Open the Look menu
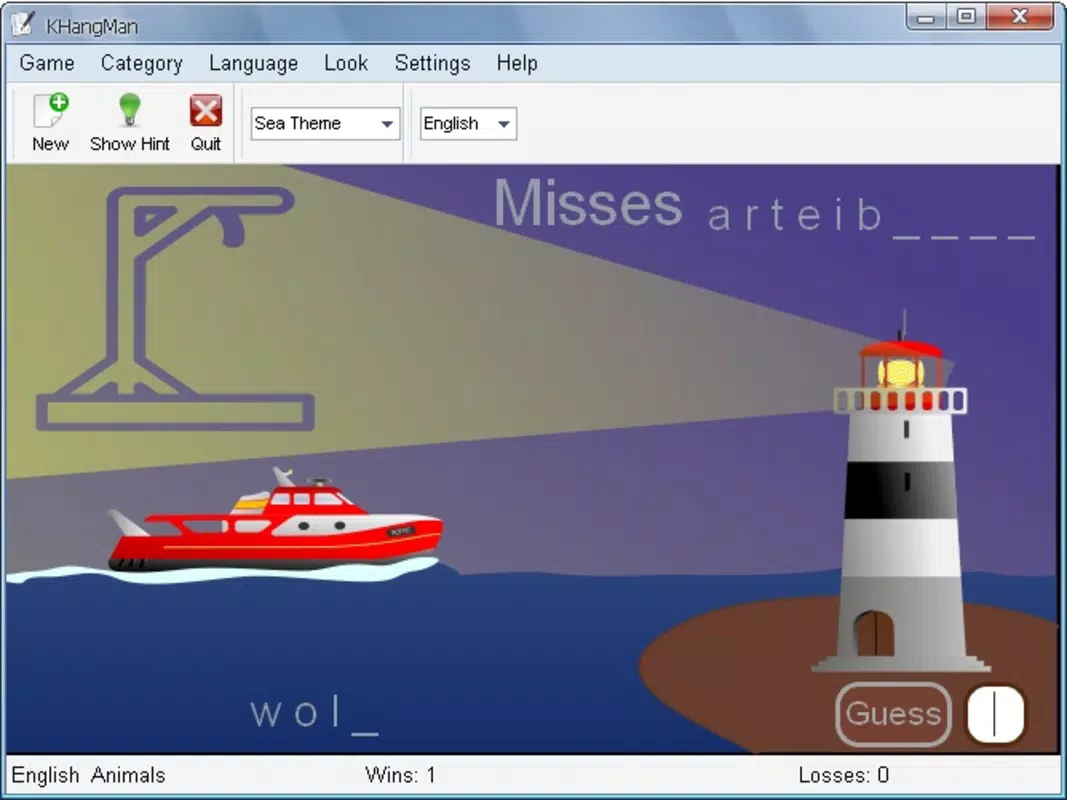 [x=346, y=63]
